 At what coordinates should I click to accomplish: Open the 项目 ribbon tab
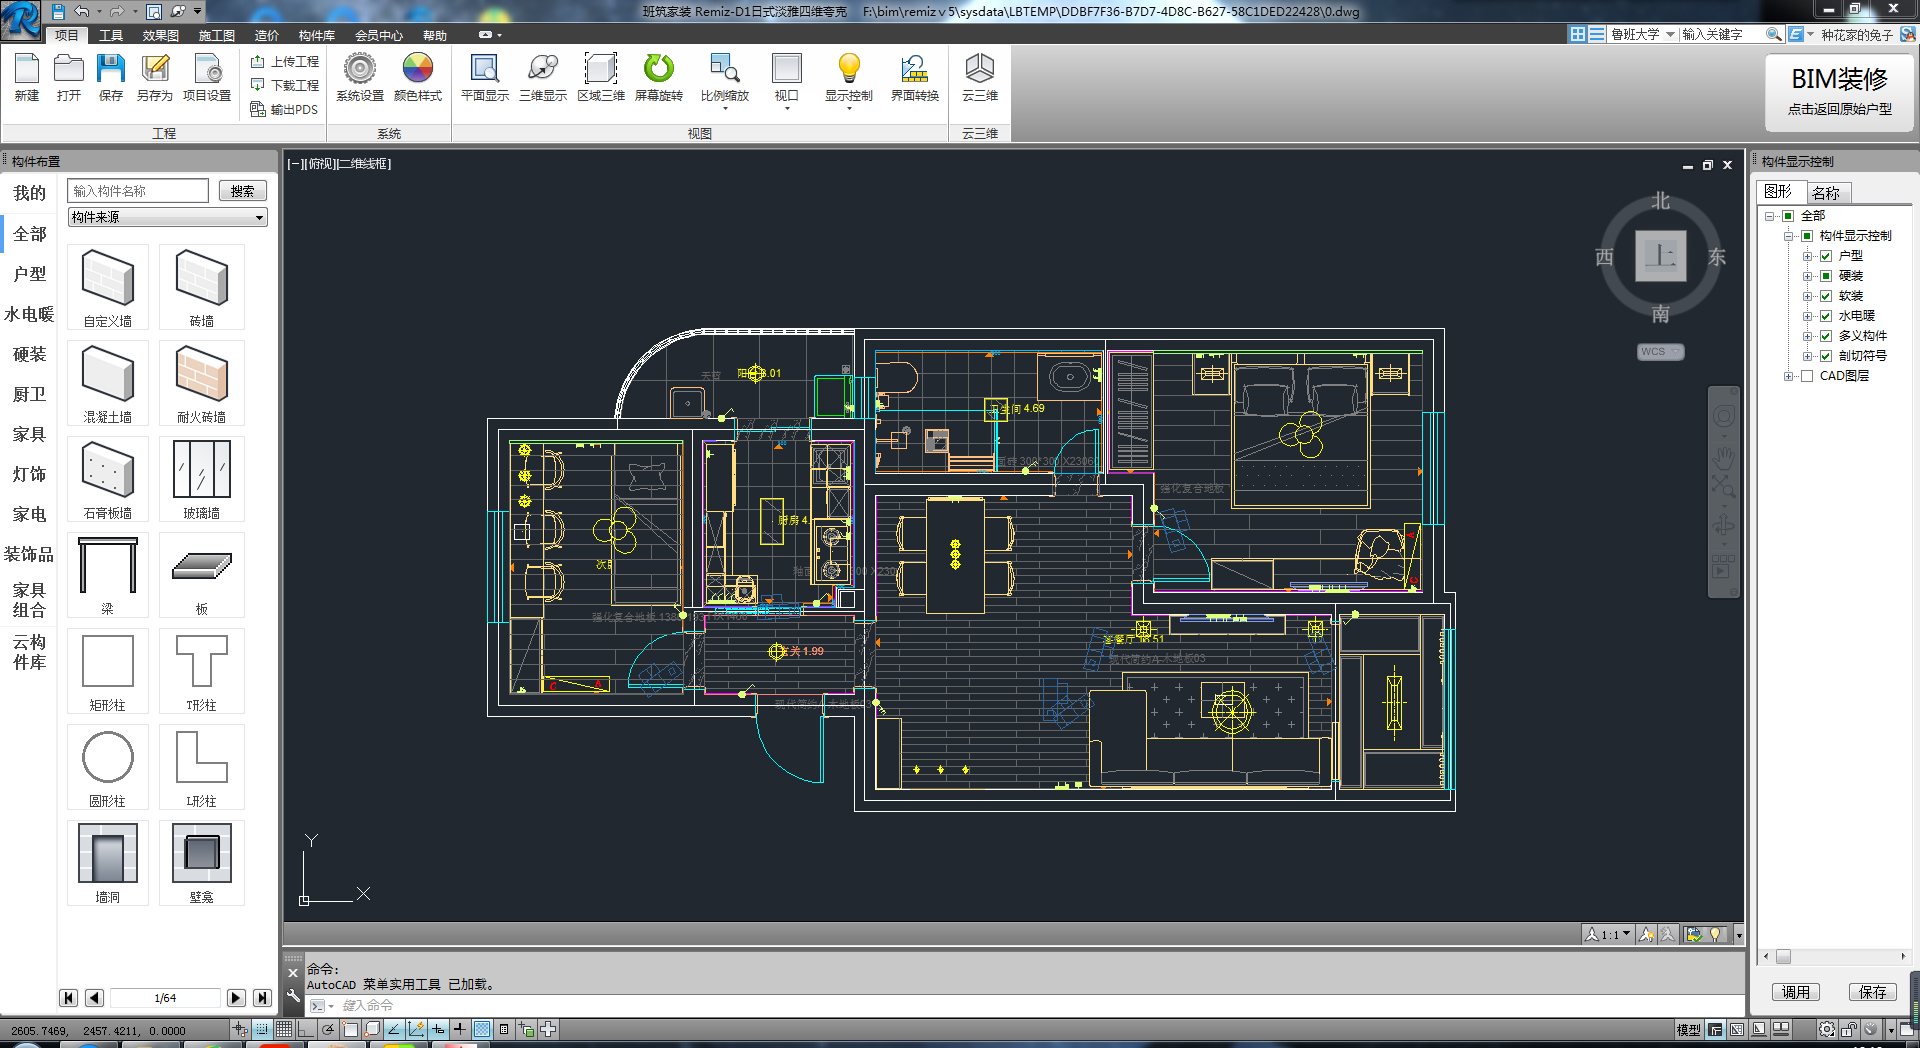click(x=67, y=35)
